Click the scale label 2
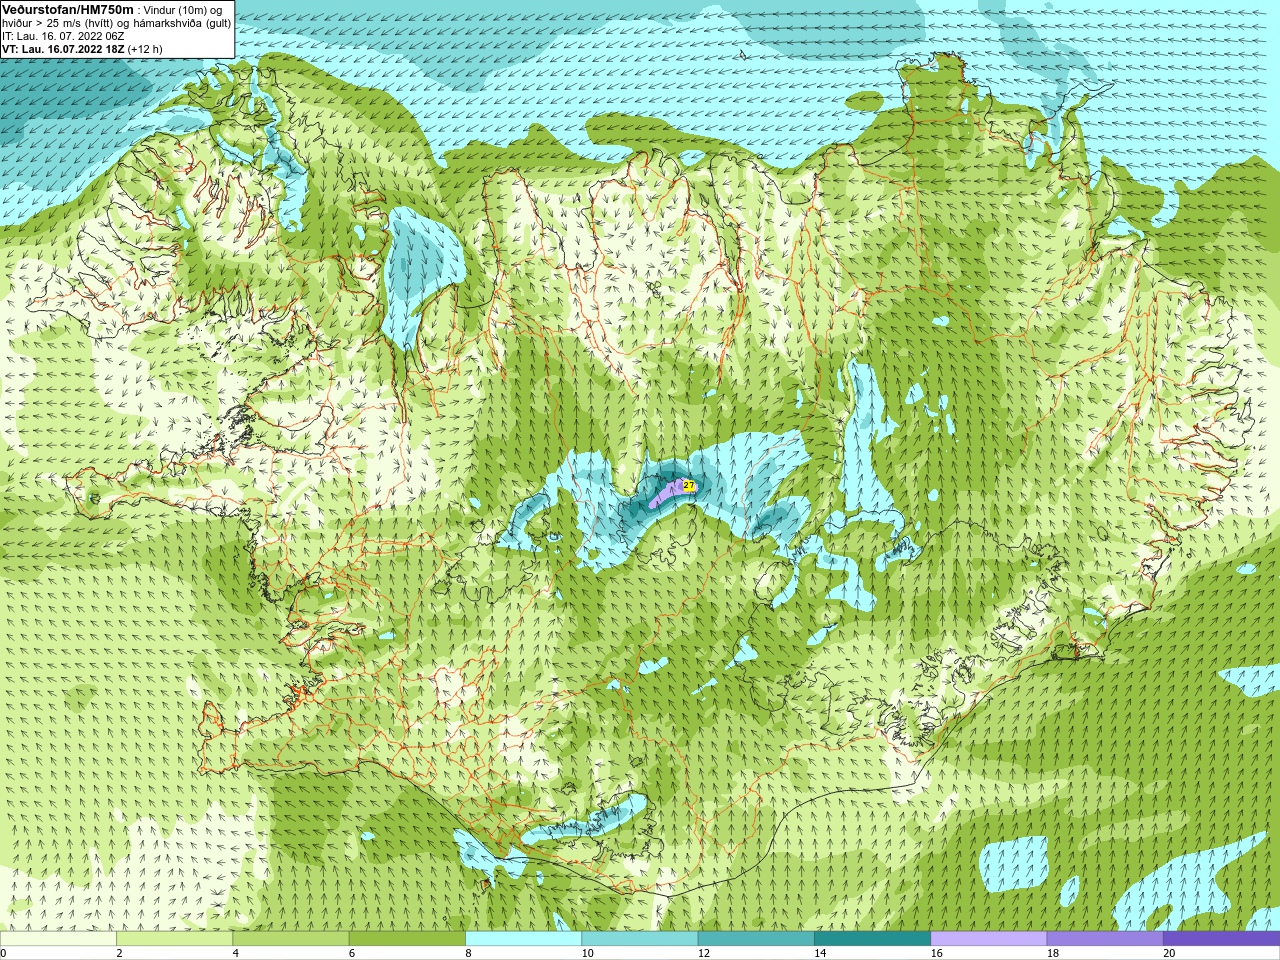The image size is (1280, 960). tap(119, 953)
